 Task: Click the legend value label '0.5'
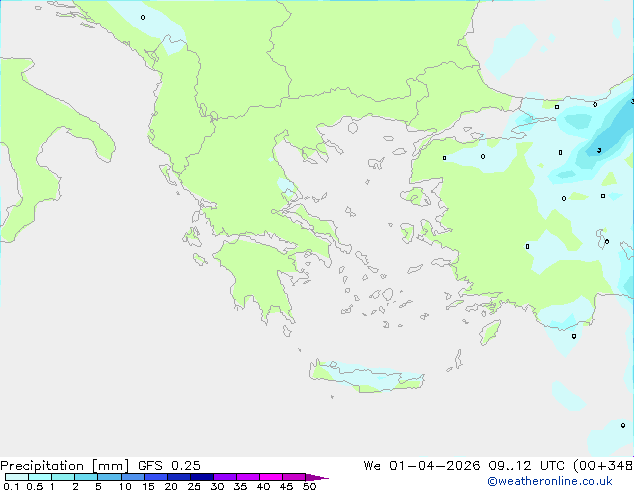point(35,486)
